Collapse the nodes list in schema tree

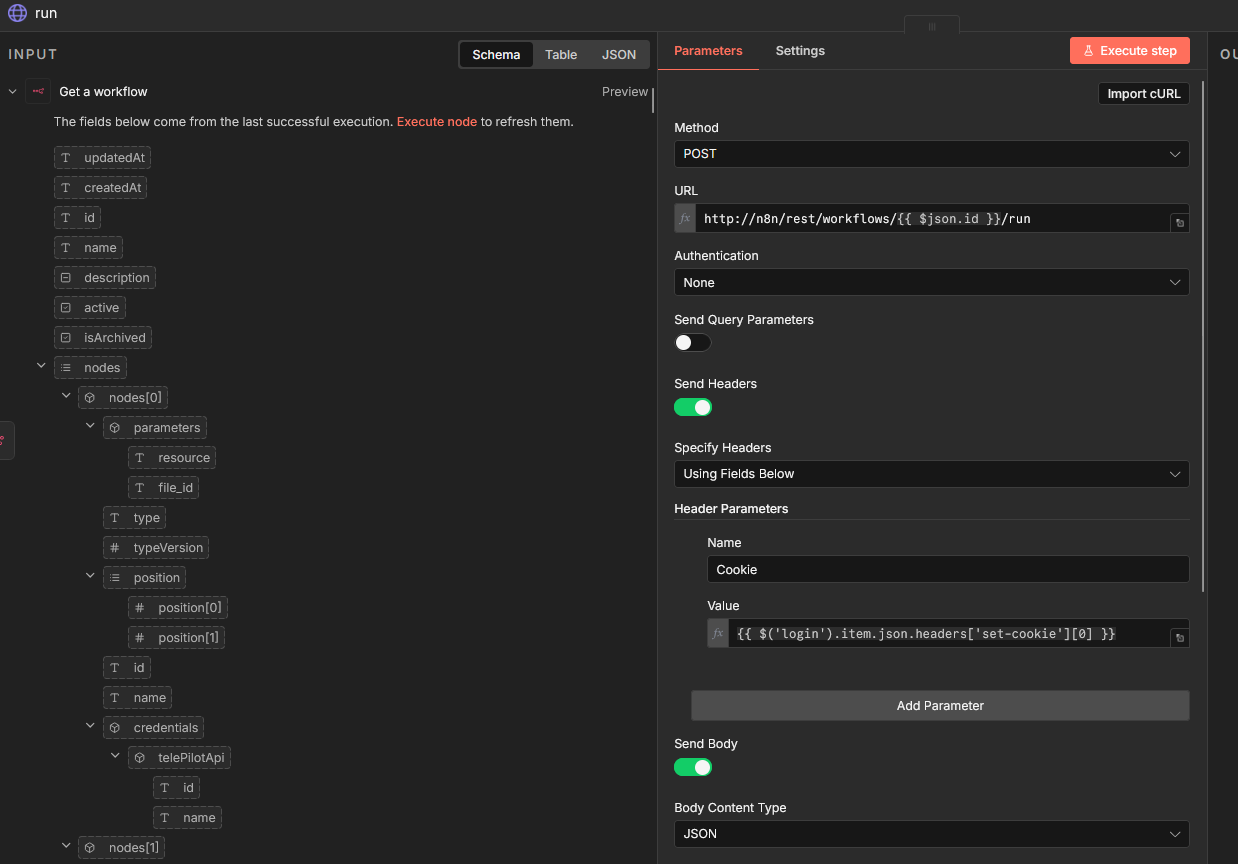(x=41, y=367)
